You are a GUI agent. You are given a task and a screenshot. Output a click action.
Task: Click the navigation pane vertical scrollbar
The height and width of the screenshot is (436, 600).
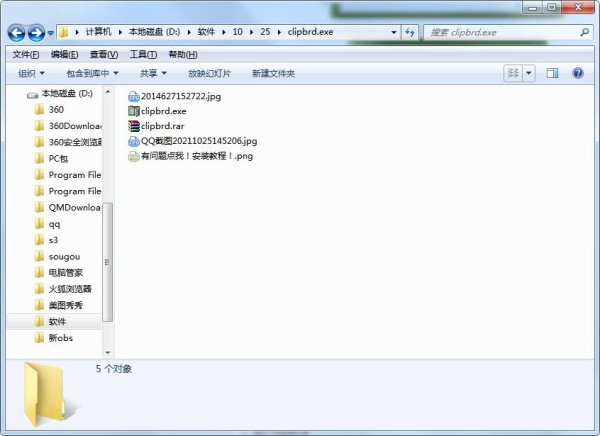click(x=108, y=260)
